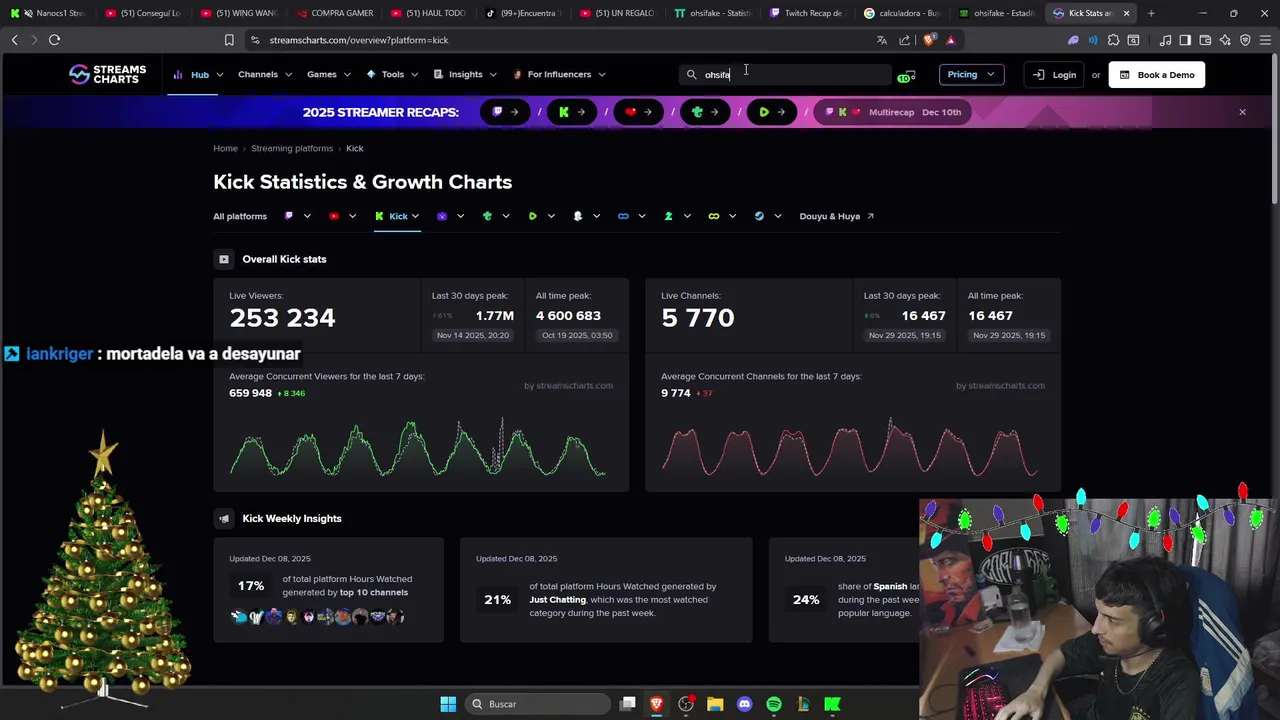Open the Windows Start menu
Screen dimensions: 1280x720
448,704
